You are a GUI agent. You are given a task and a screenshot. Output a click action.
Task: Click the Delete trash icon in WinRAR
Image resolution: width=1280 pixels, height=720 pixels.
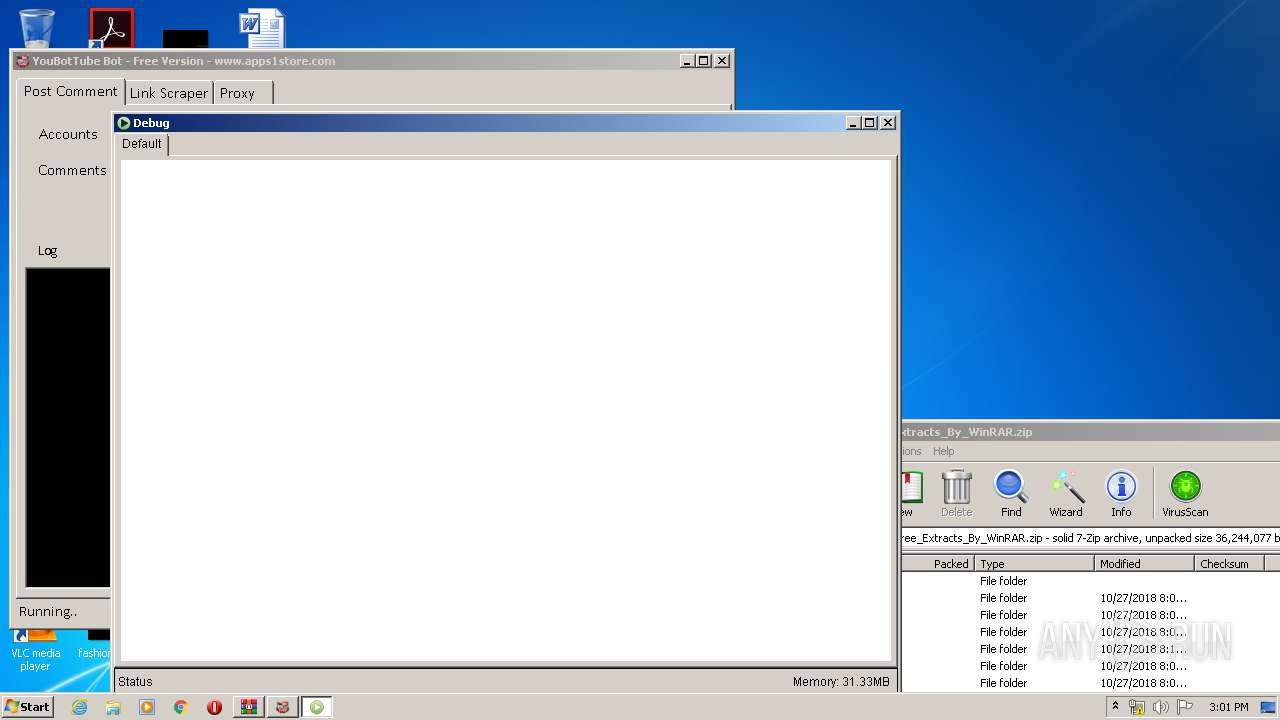tap(956, 494)
